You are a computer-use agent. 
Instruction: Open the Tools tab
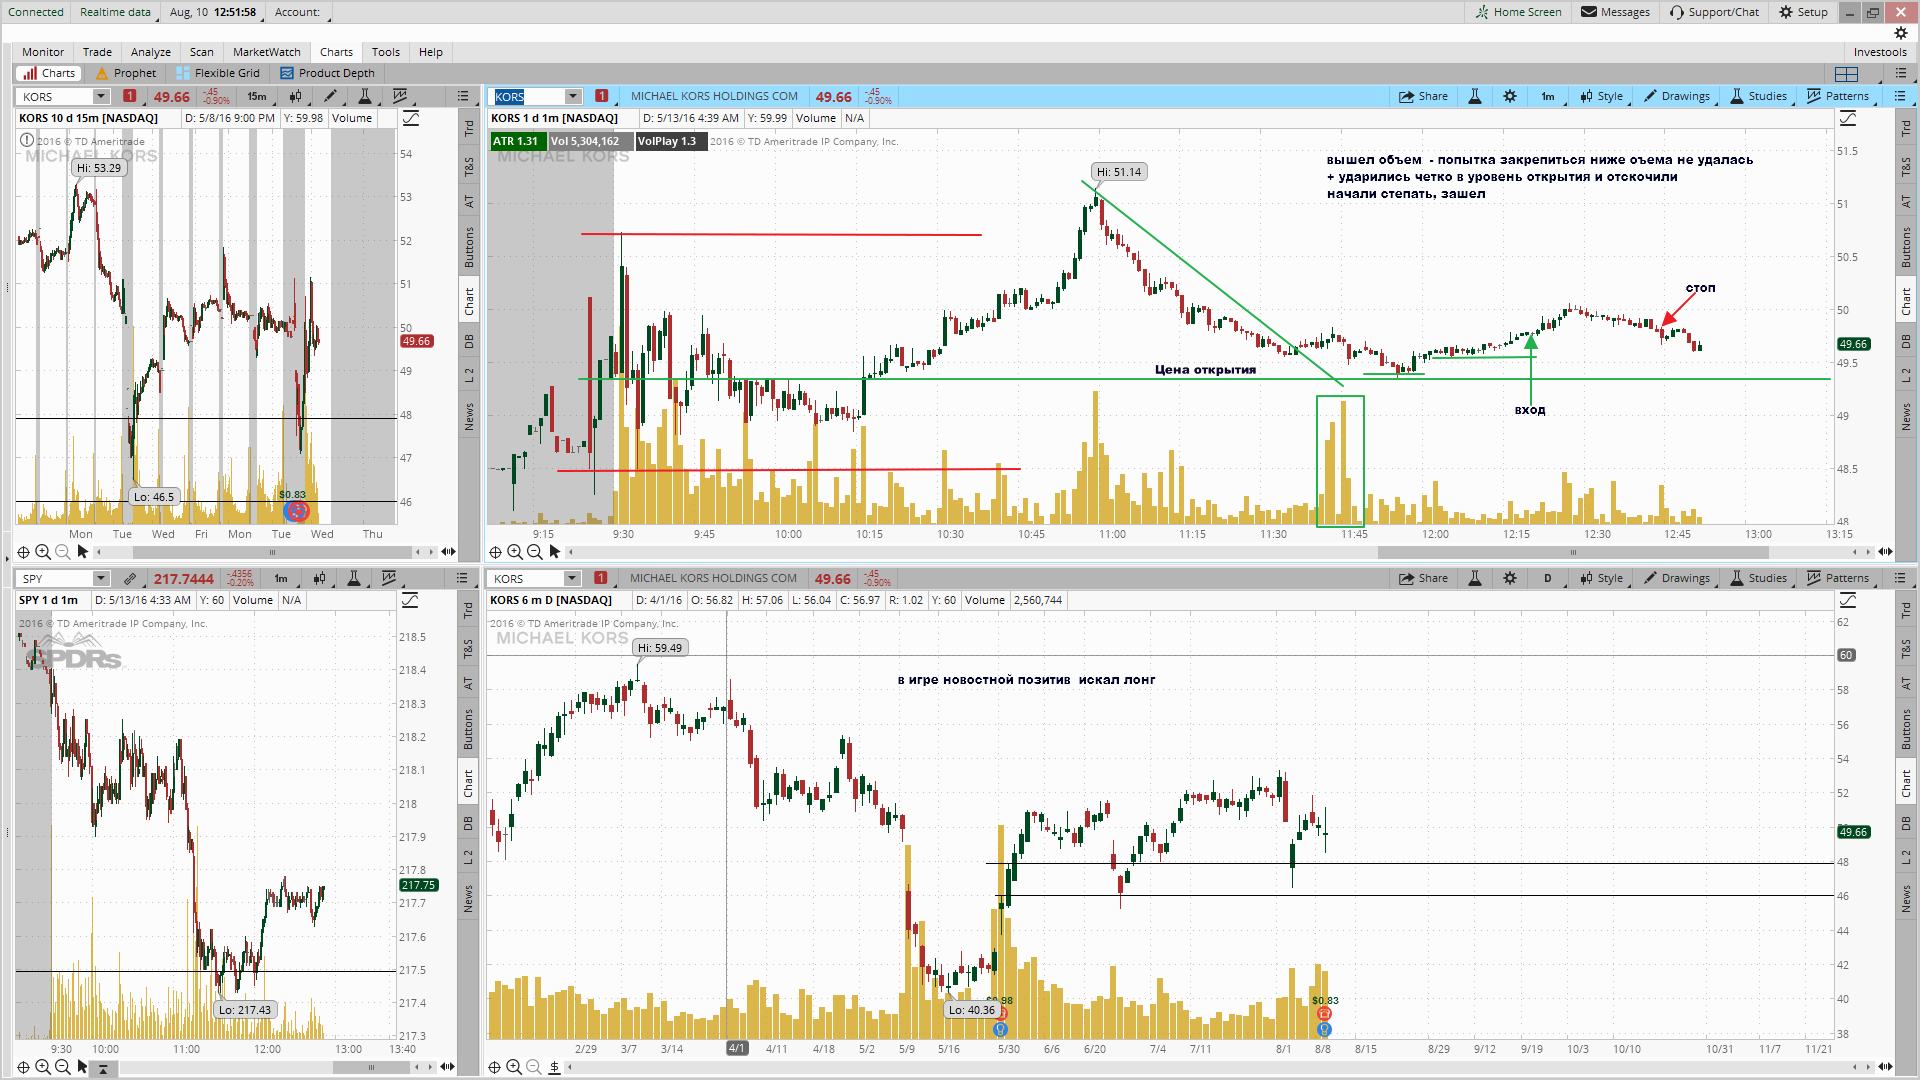pos(386,52)
